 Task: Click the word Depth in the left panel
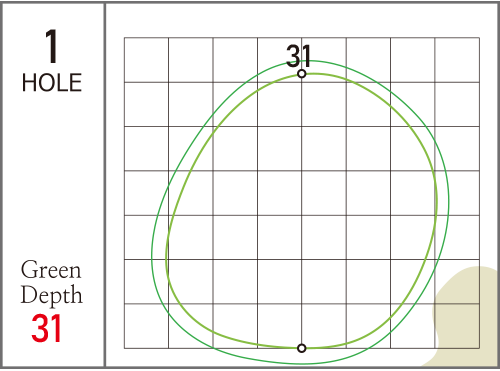pos(51,295)
